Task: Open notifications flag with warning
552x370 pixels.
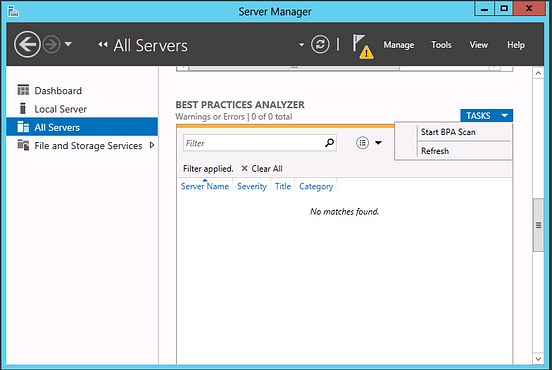Action: click(363, 46)
